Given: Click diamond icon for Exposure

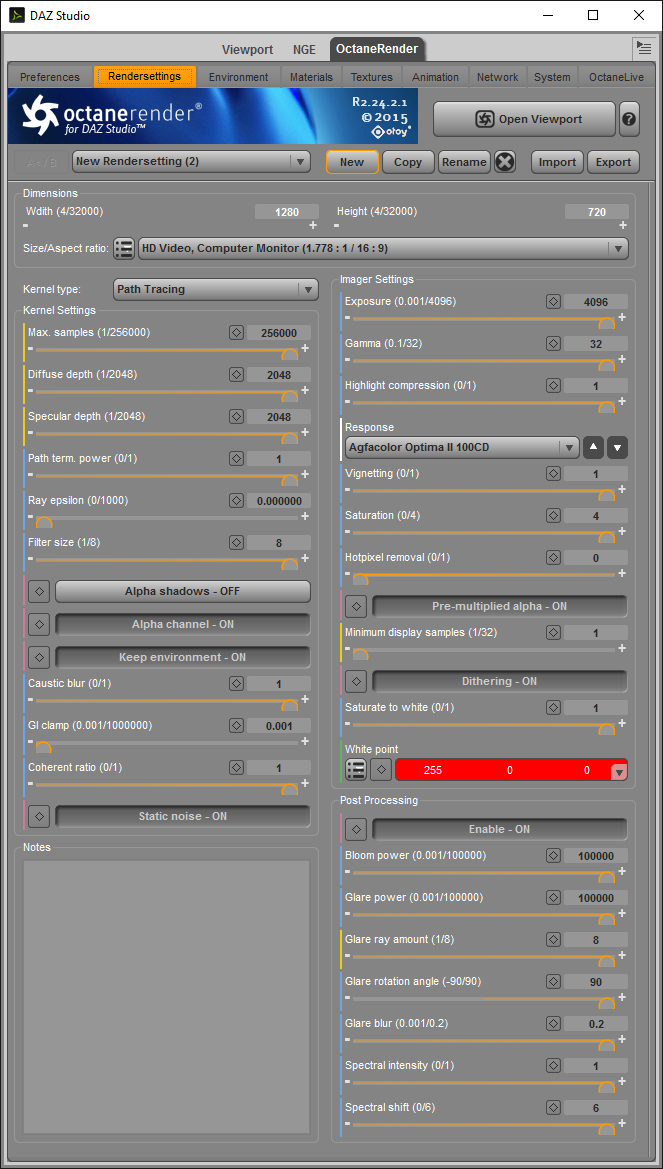Looking at the screenshot, I should point(553,301).
